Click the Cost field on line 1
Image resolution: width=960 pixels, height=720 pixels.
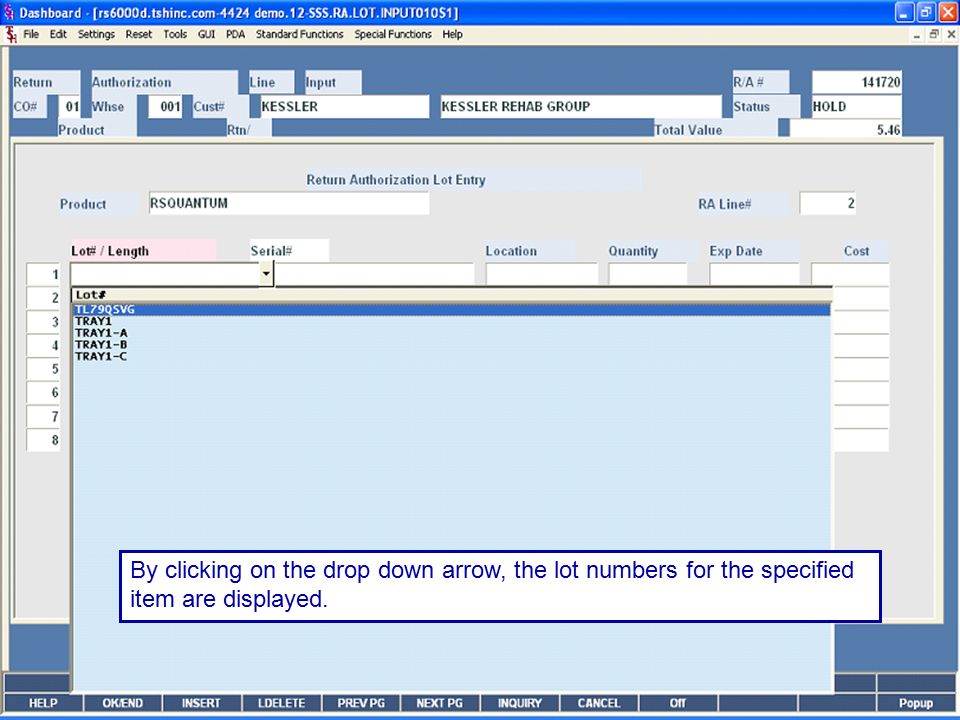click(850, 274)
